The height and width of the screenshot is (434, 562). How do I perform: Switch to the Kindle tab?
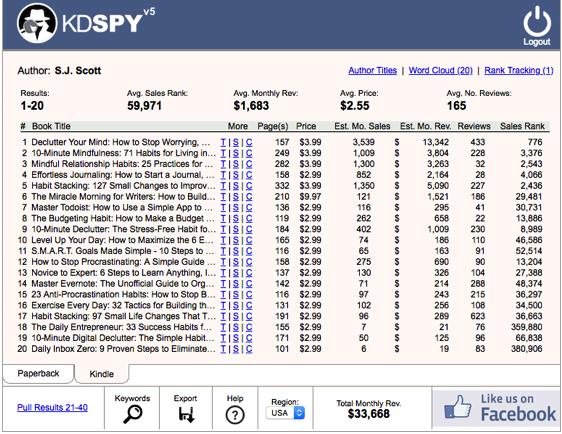(101, 374)
